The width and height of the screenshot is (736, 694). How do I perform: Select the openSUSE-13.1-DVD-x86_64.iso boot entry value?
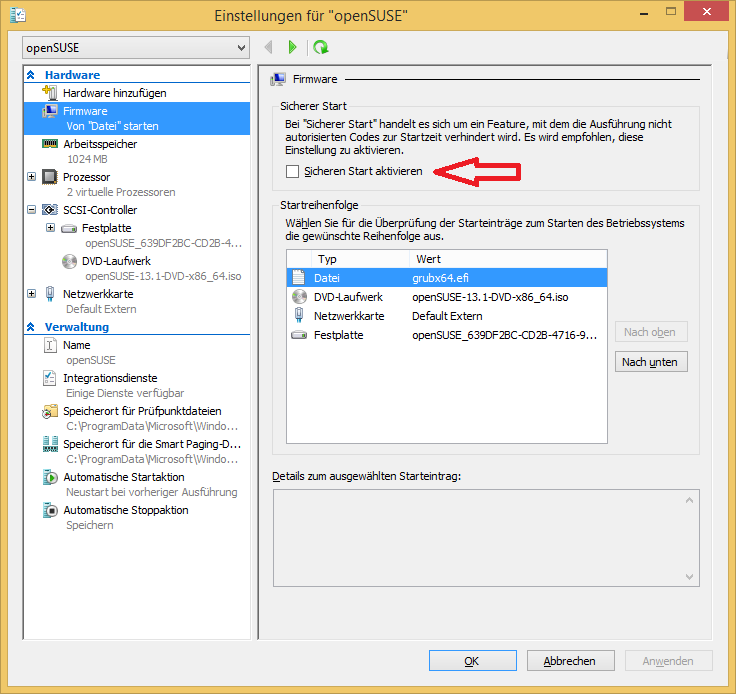click(x=490, y=297)
